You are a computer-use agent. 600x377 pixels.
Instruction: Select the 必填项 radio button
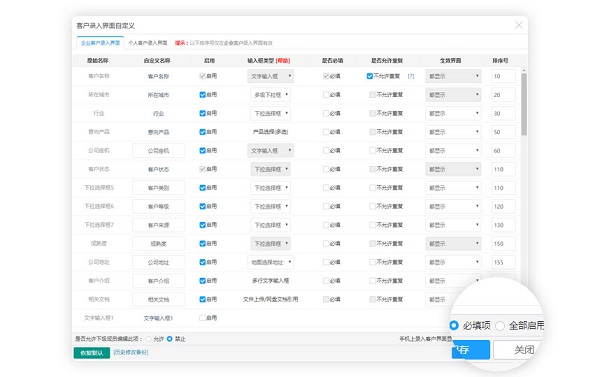tap(454, 325)
